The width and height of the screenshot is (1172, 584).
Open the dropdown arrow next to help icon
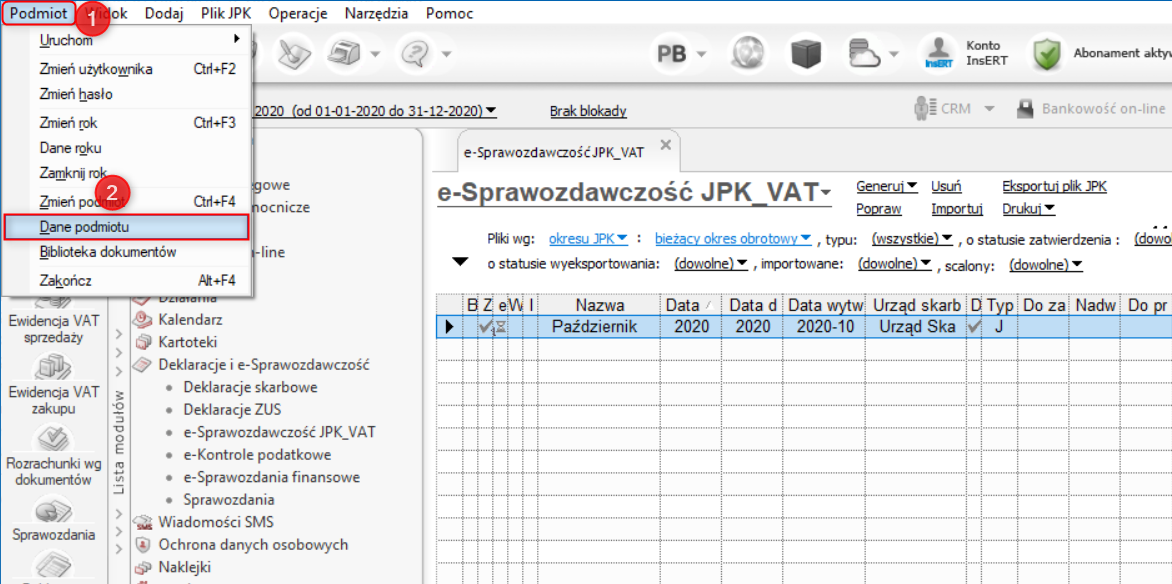click(x=445, y=54)
